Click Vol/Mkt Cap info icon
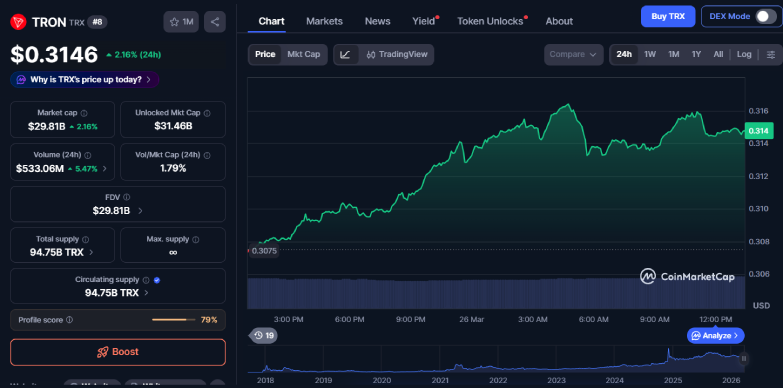The image size is (783, 388). click(207, 155)
